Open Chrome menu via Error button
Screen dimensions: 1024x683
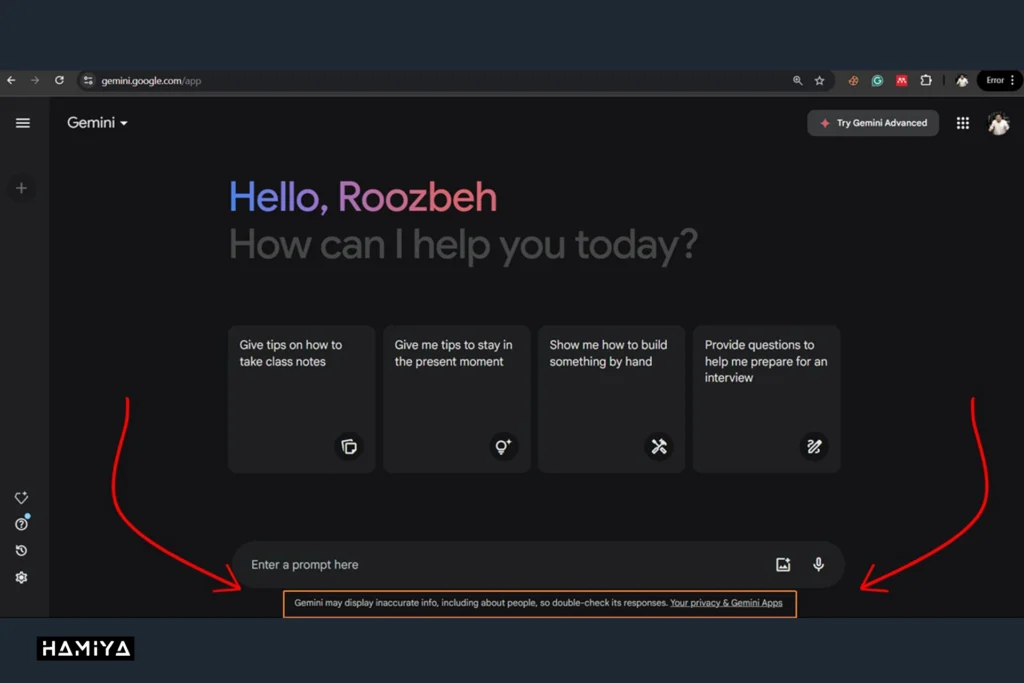tap(1000, 81)
